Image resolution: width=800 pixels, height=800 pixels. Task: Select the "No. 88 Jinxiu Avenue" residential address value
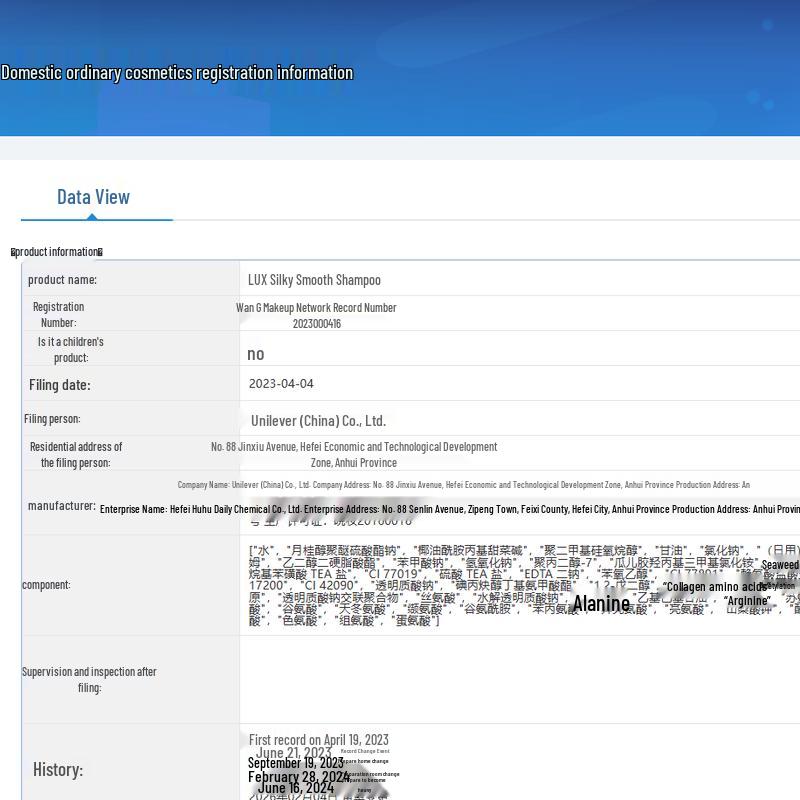[354, 455]
